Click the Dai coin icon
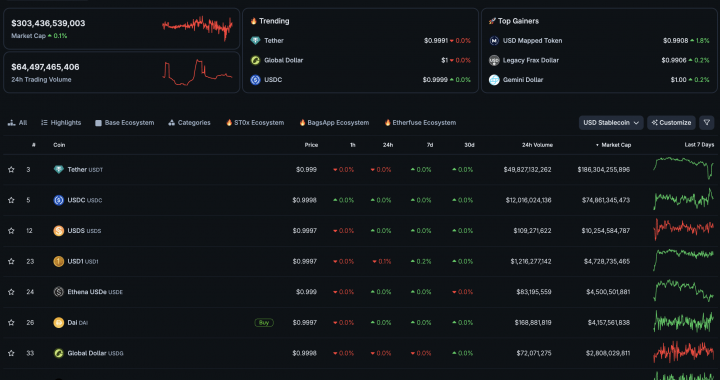The width and height of the screenshot is (720, 380). [x=58, y=323]
